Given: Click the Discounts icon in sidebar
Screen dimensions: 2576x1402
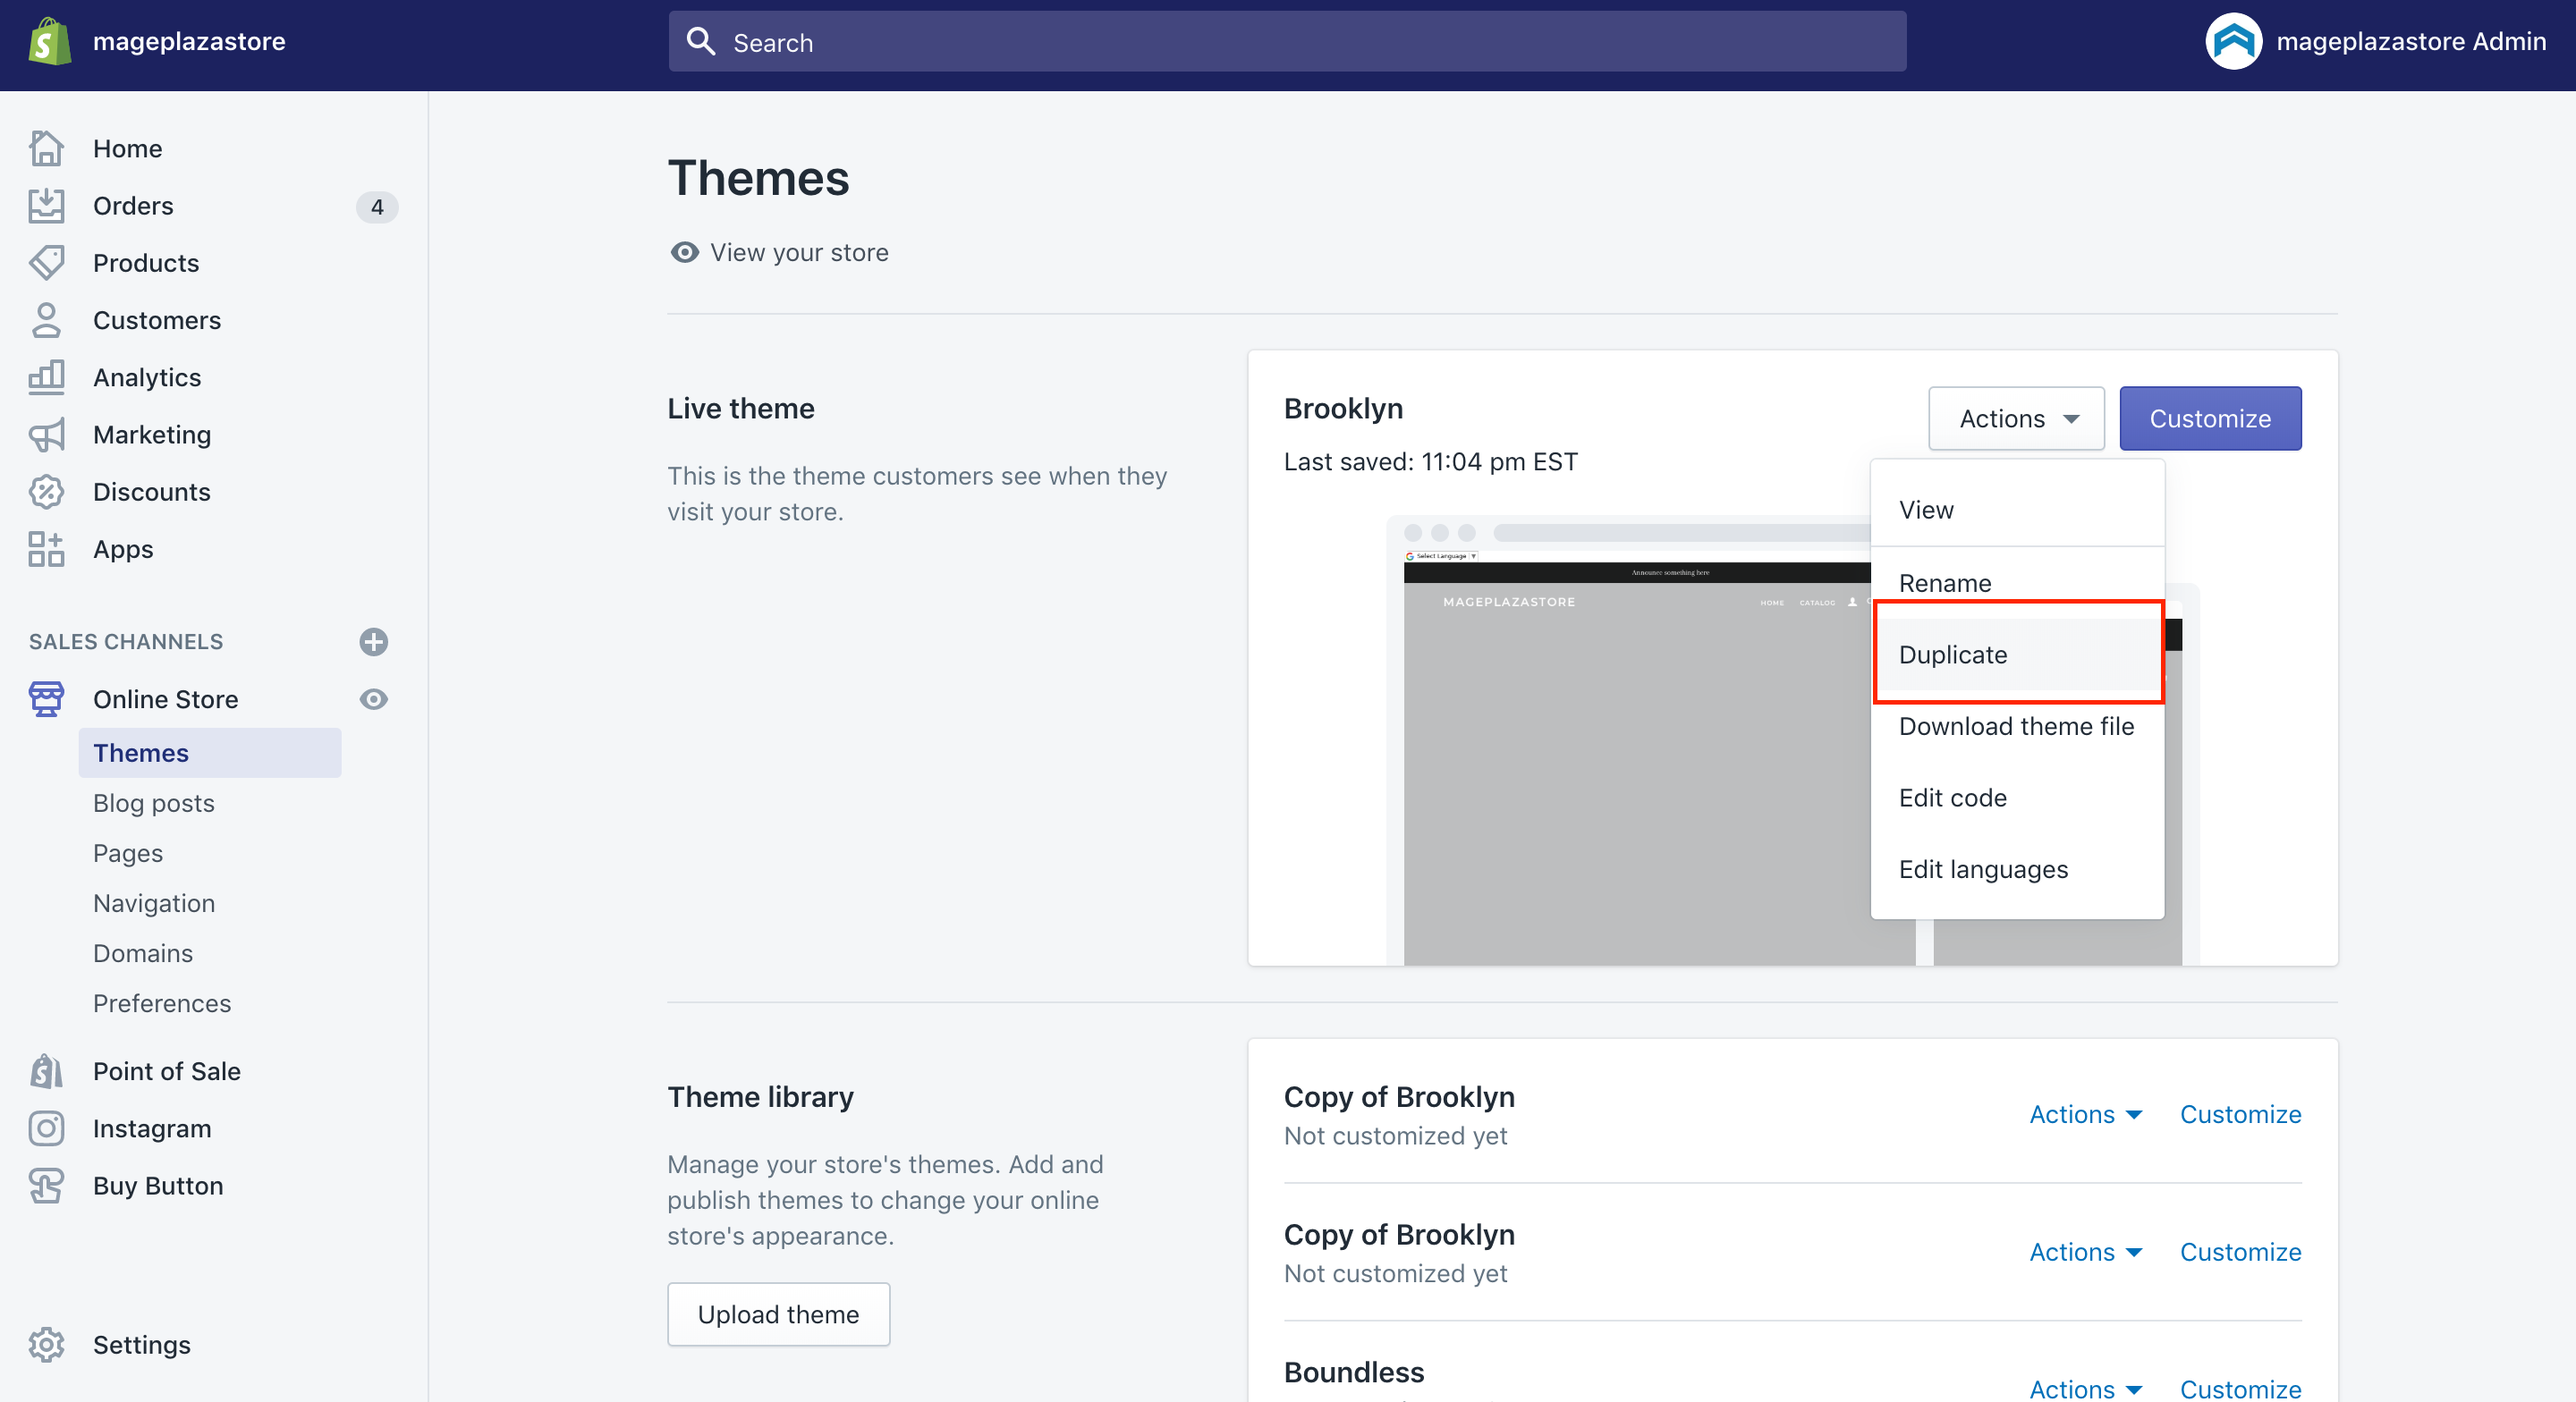Looking at the screenshot, I should (47, 490).
